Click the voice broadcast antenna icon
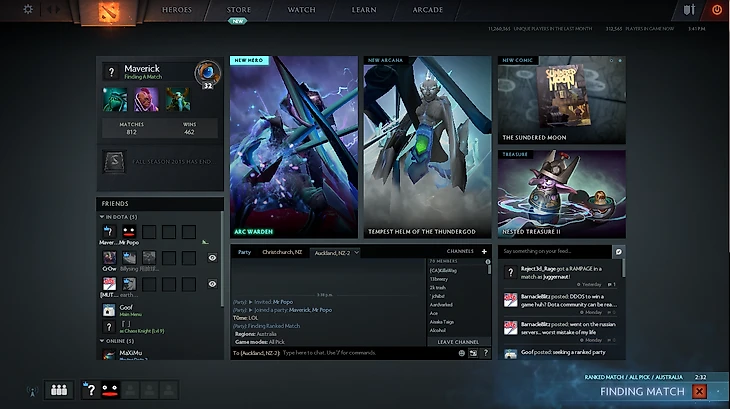 point(32,391)
